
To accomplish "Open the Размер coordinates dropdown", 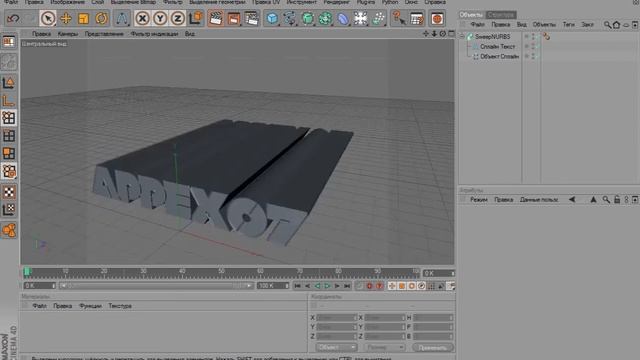I will [x=384, y=347].
